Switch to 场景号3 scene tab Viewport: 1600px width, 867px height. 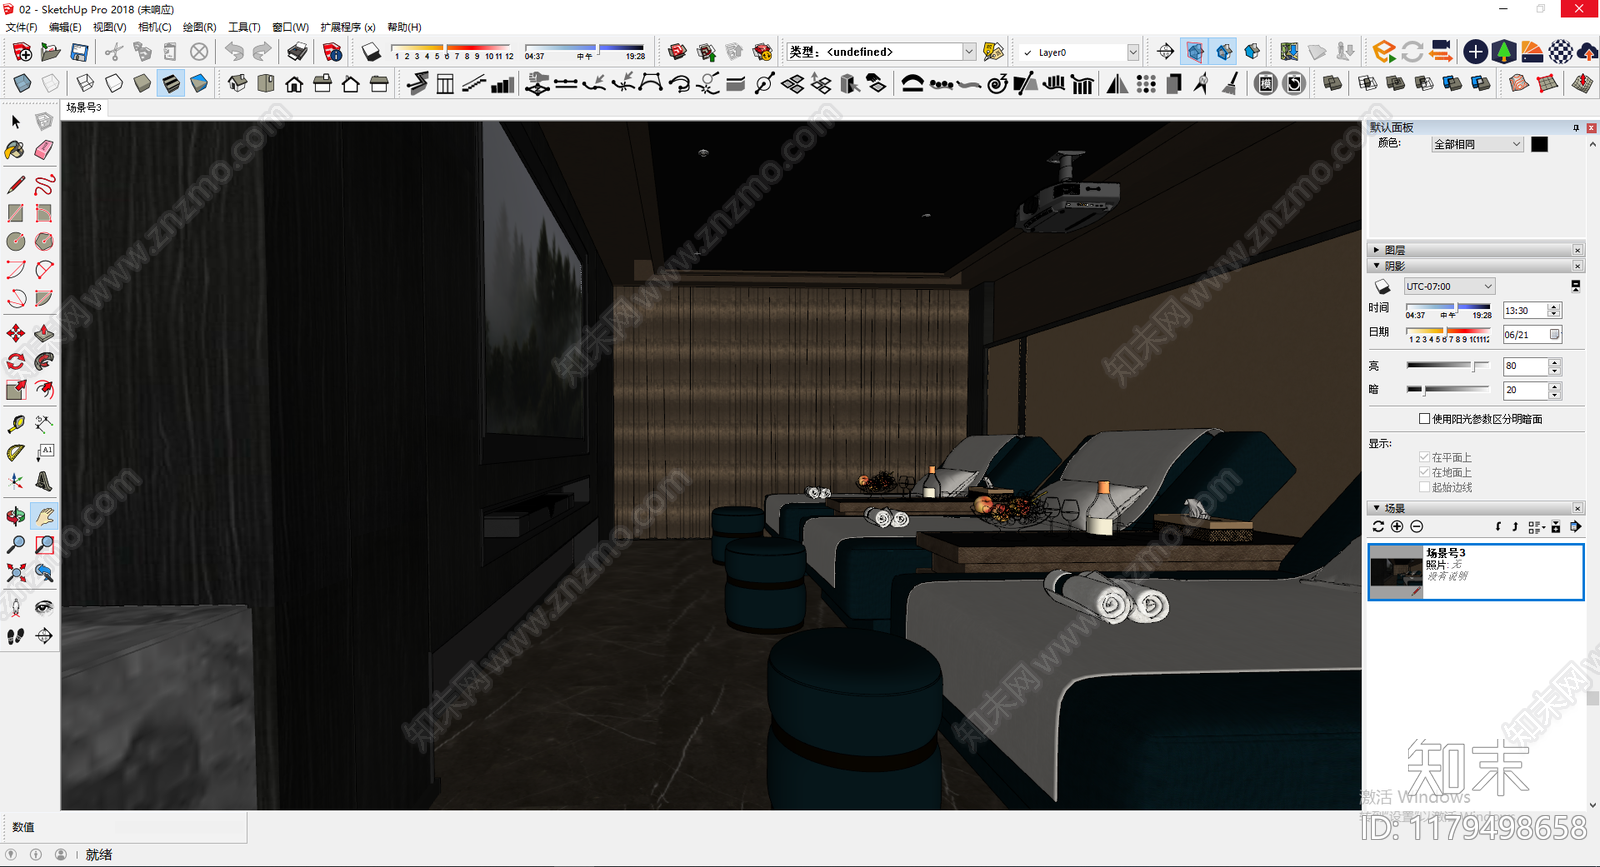tap(84, 107)
